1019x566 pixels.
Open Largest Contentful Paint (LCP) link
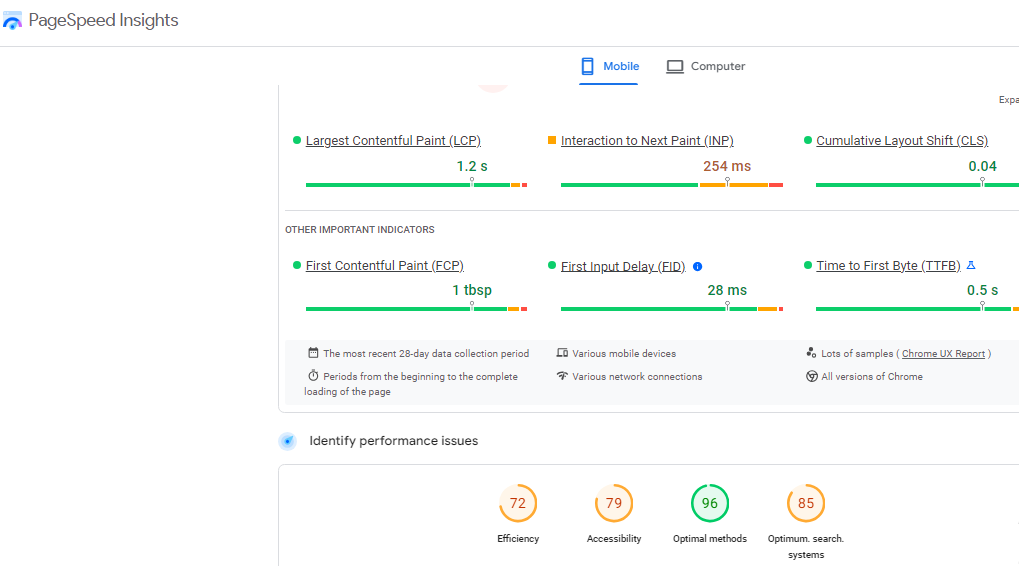[393, 140]
